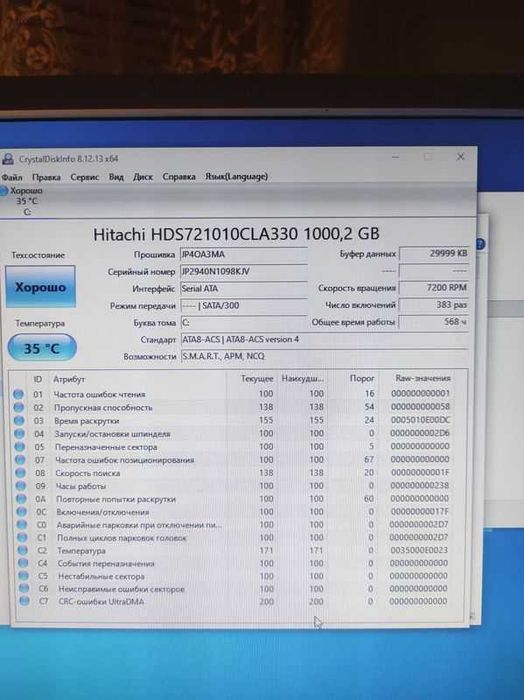Click status icon for Неисправимые ошибки секторов
524x700 pixels.
24,589
